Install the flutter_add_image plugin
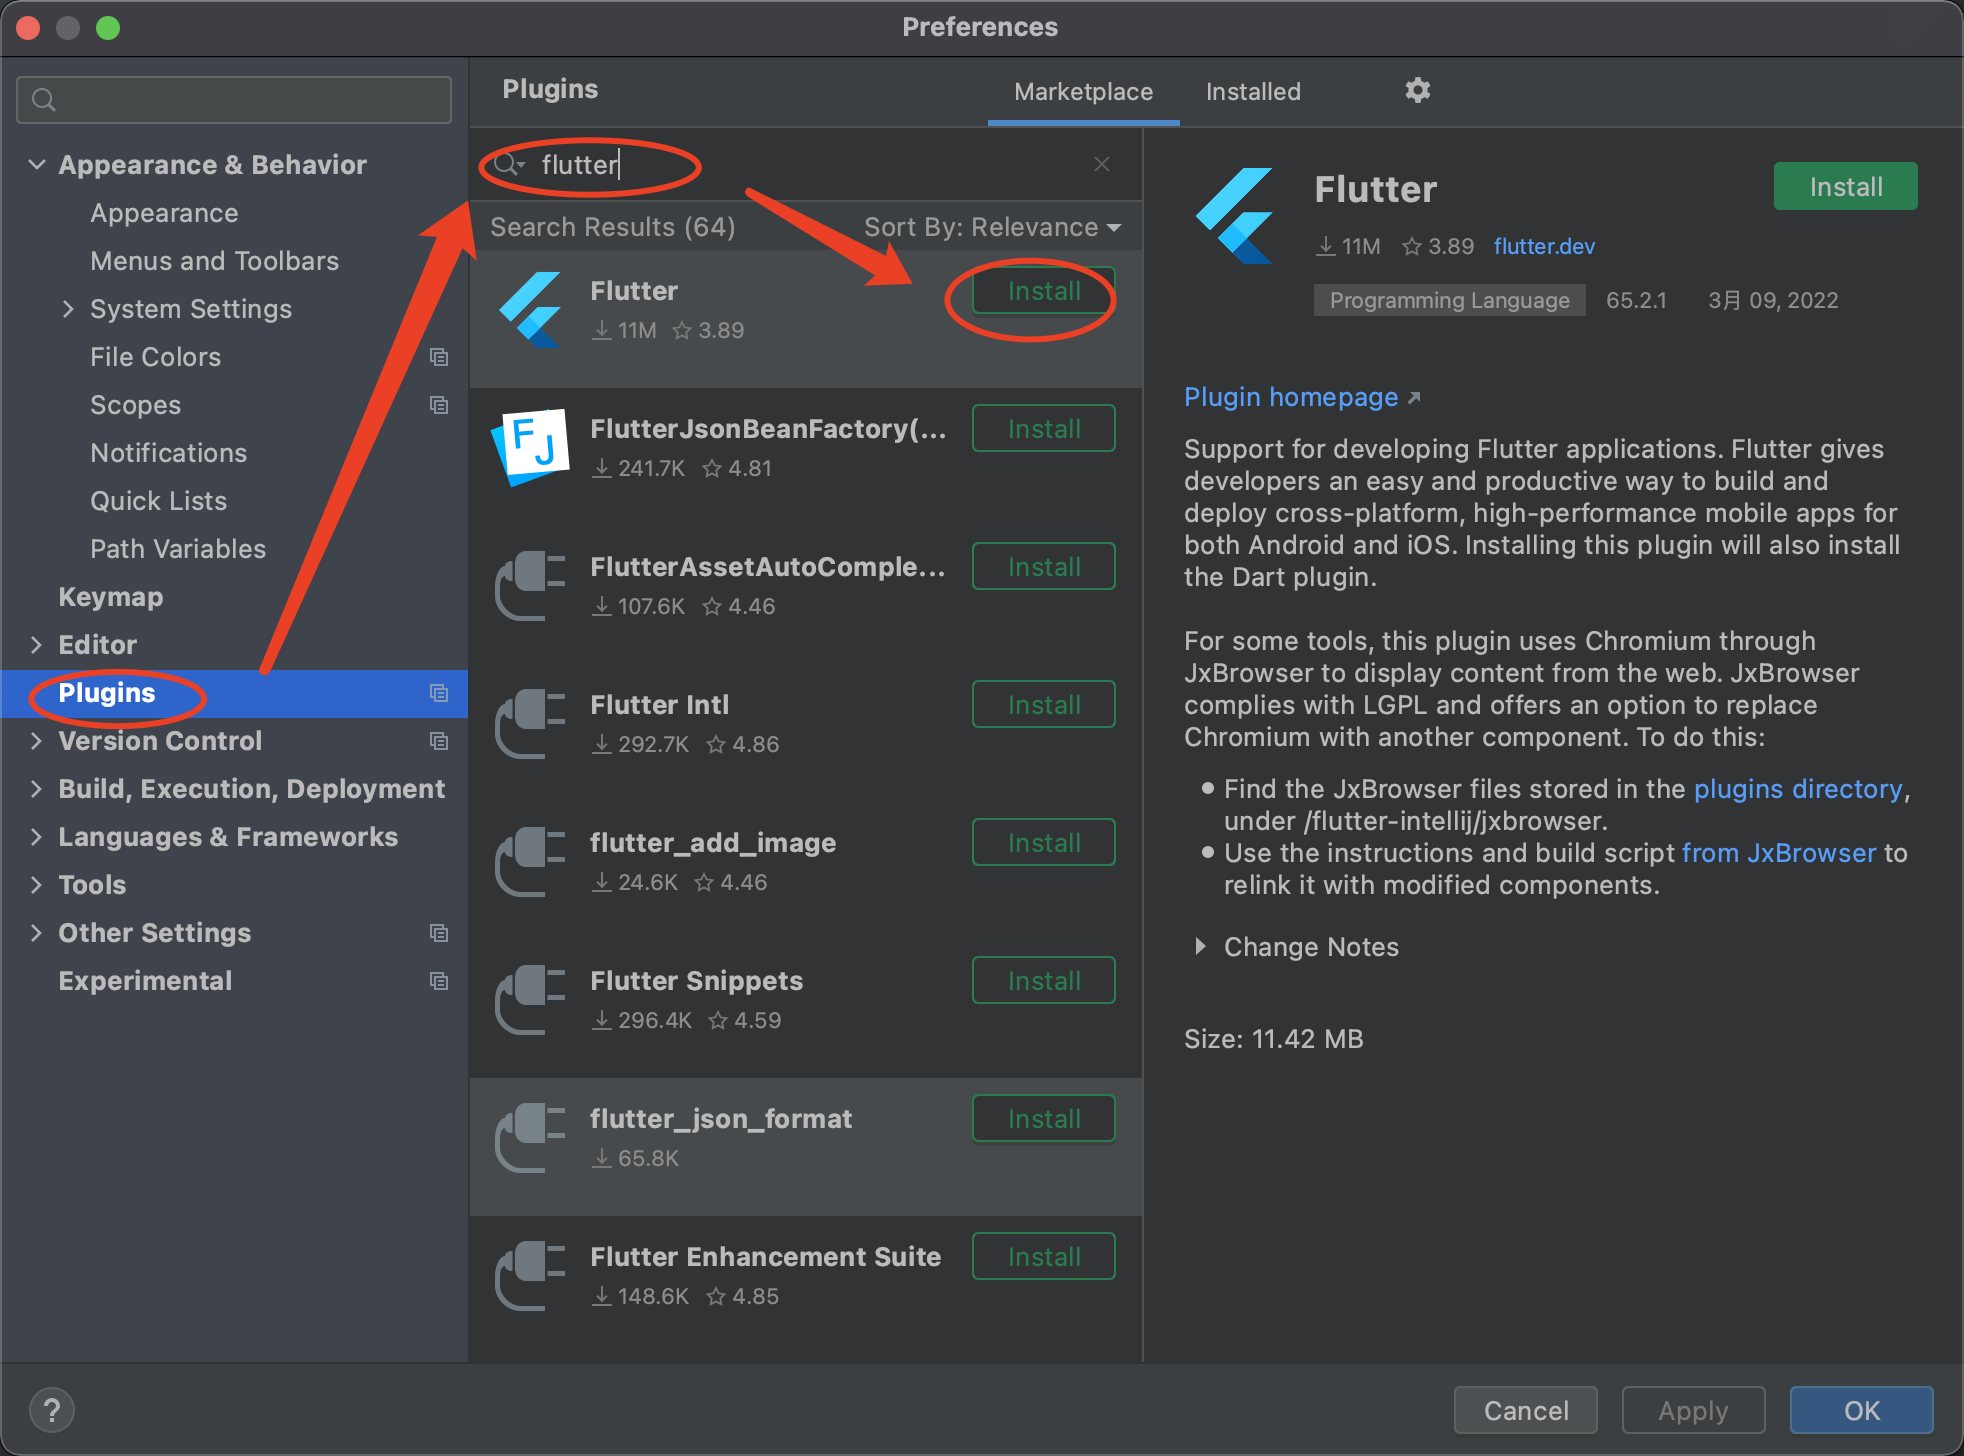The height and width of the screenshot is (1456, 1964). click(1043, 843)
